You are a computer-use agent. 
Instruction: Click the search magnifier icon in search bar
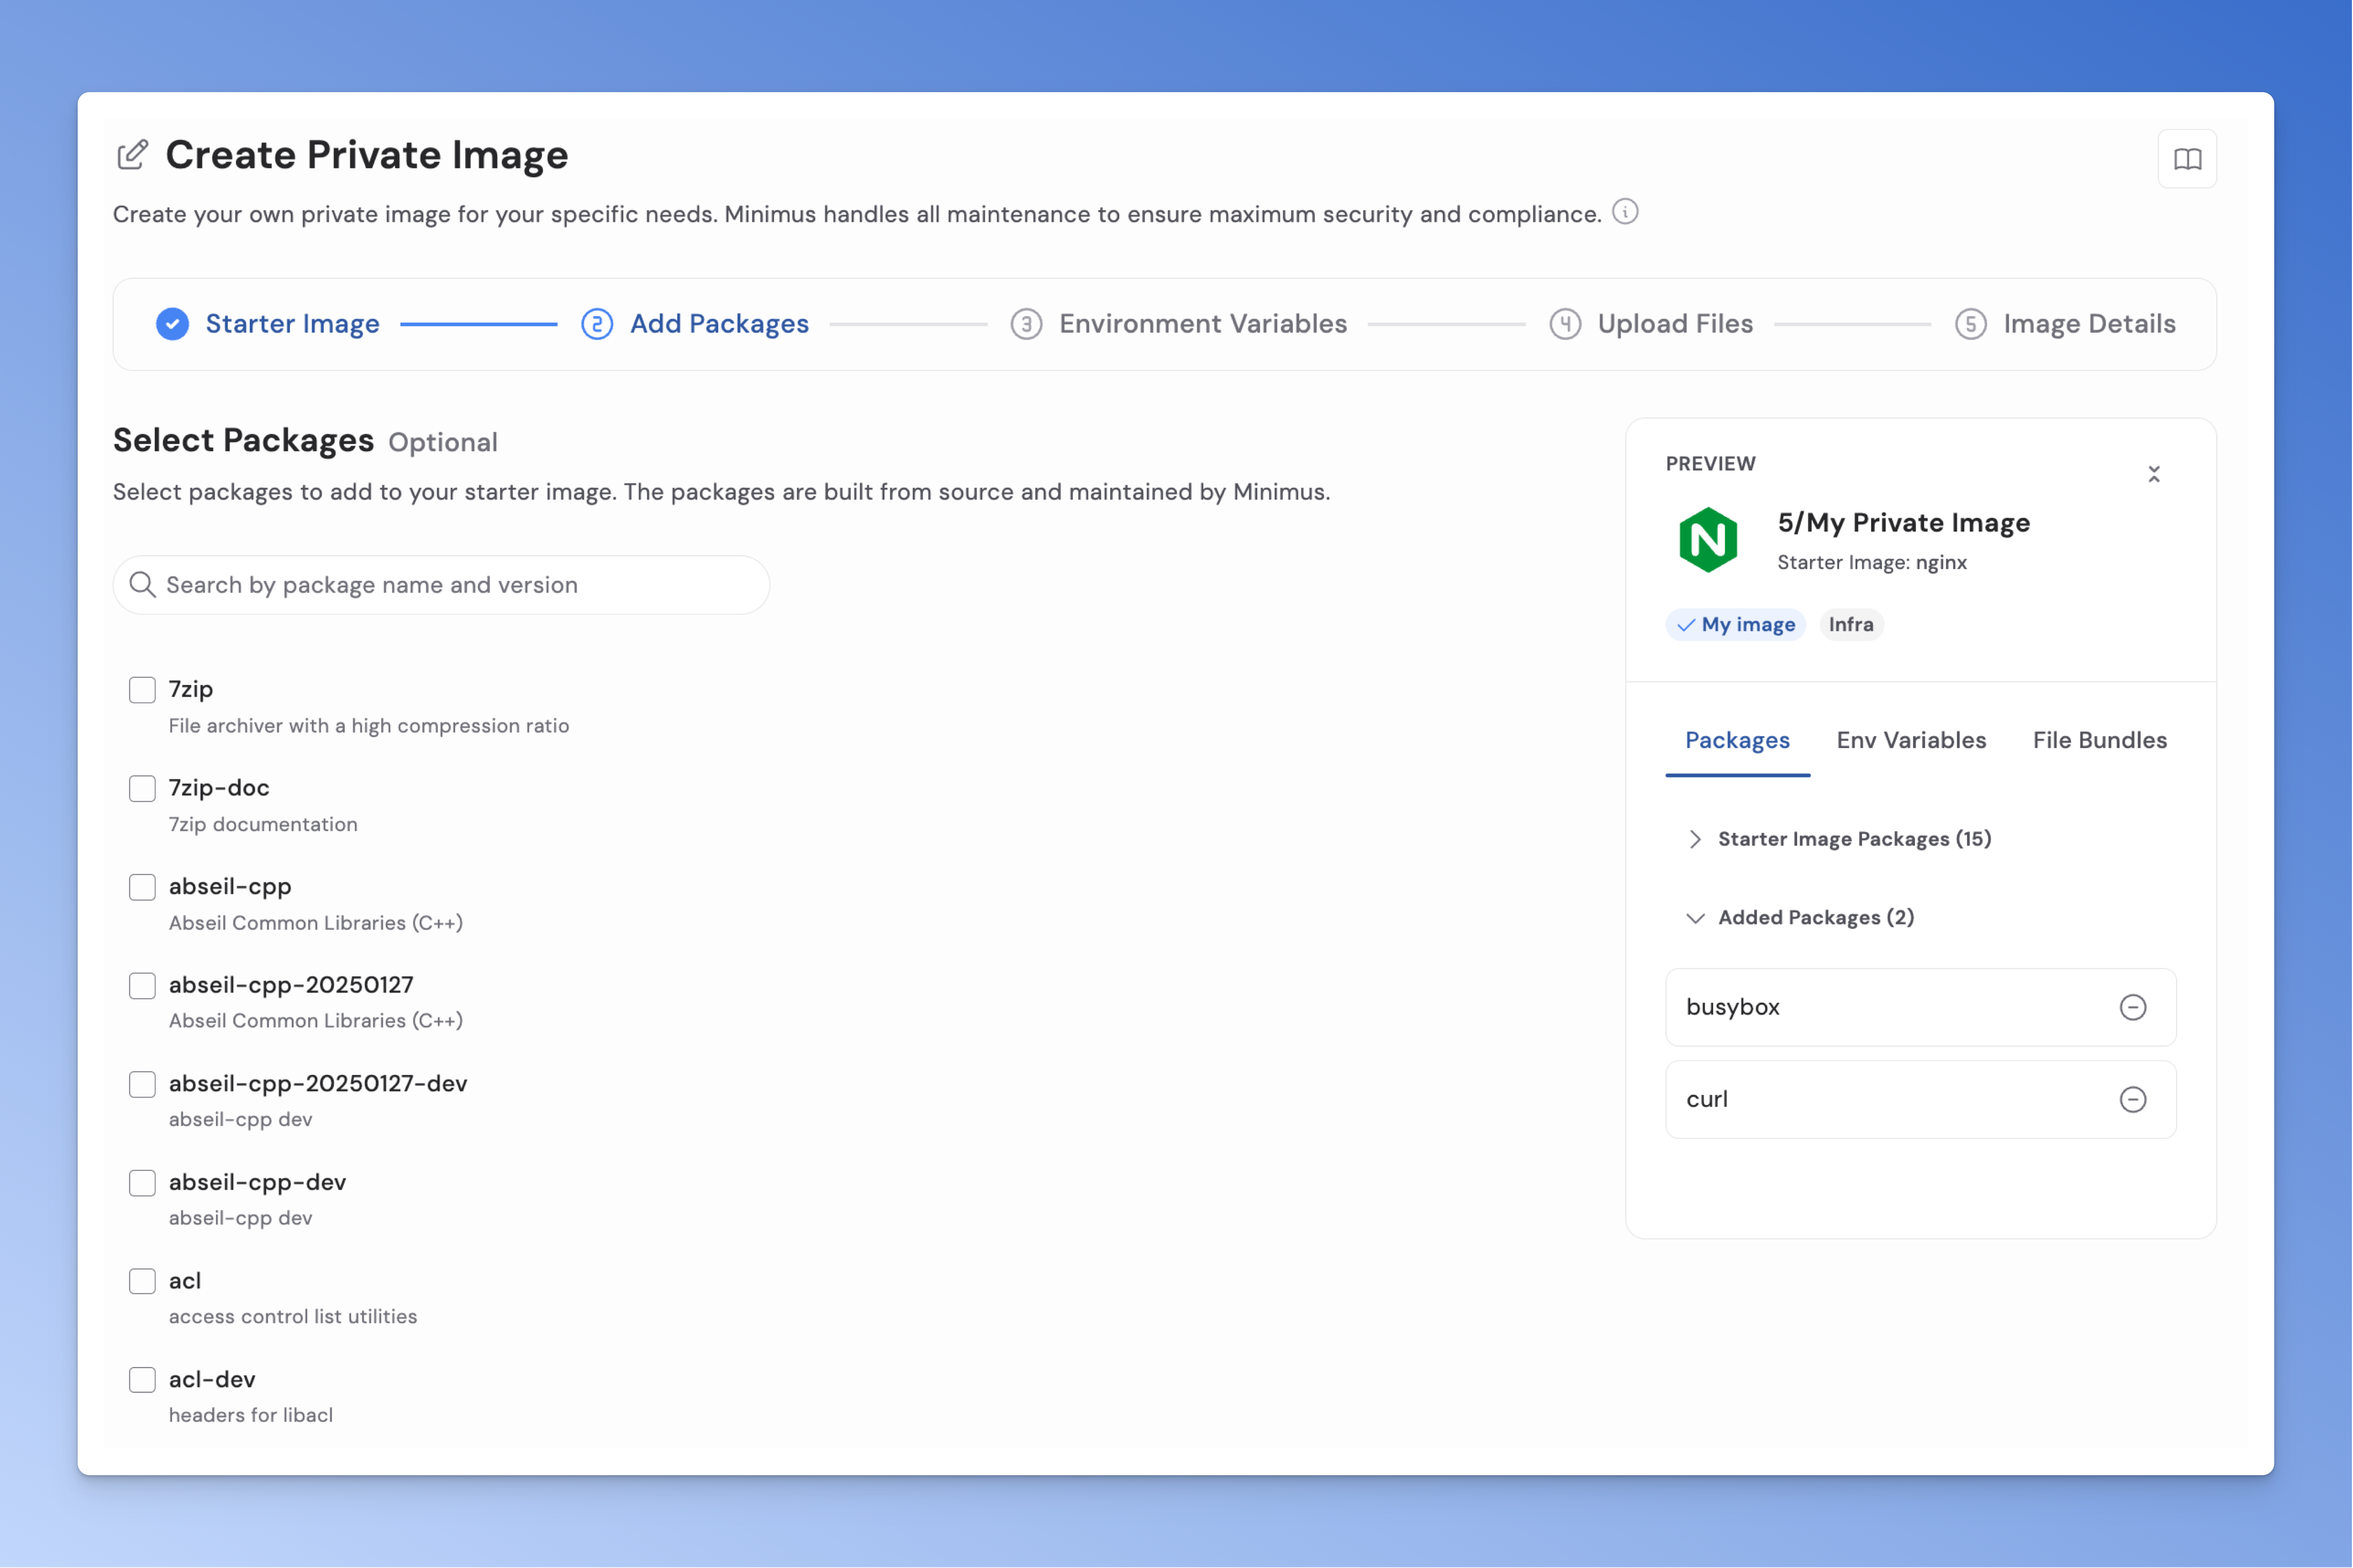coord(143,584)
